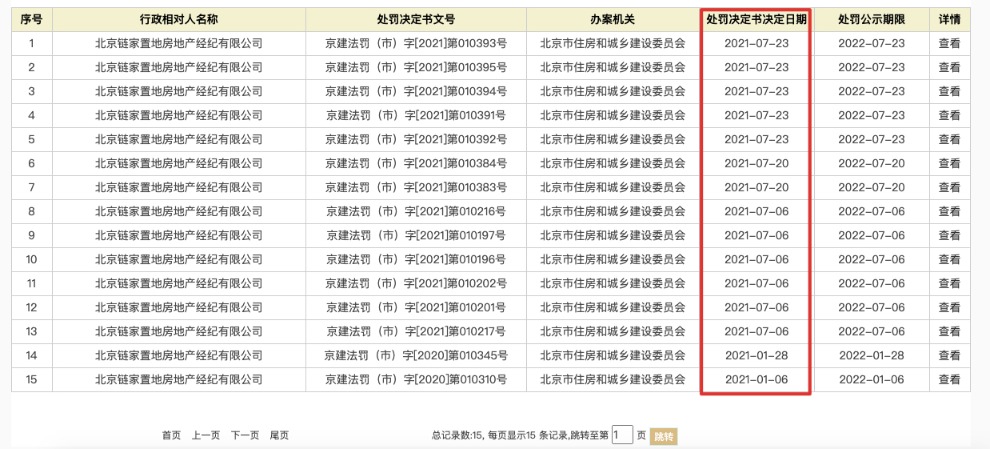
Task: Select document number 第010384号 cell
Action: tap(416, 164)
